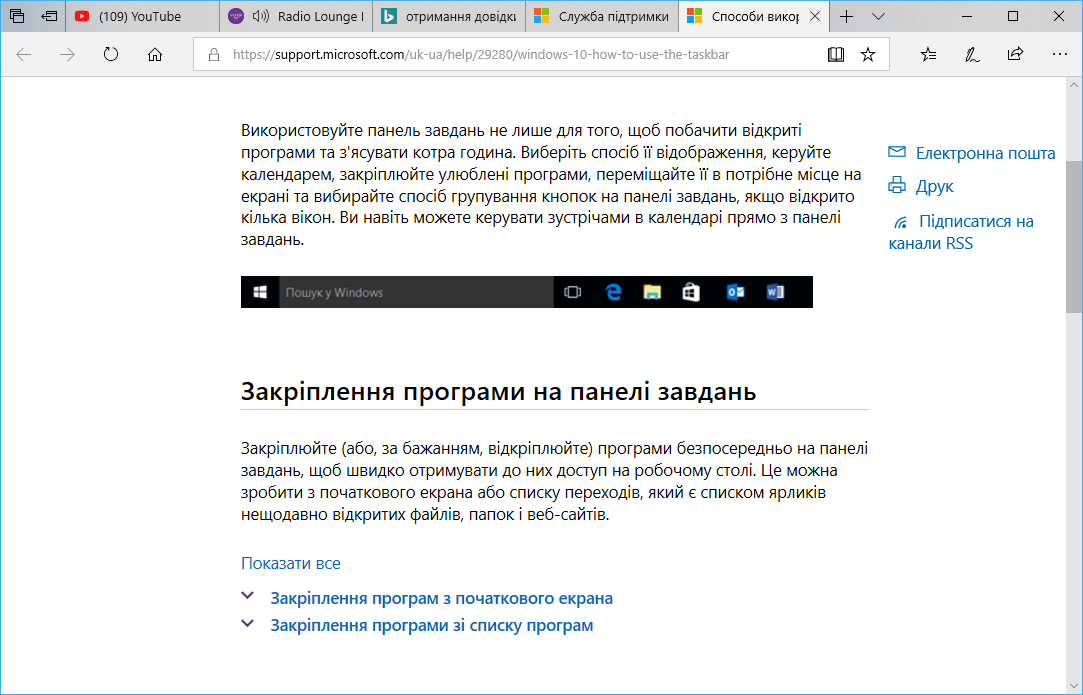1083x695 pixels.
Task: Click the Друк print link
Action: [x=935, y=187]
